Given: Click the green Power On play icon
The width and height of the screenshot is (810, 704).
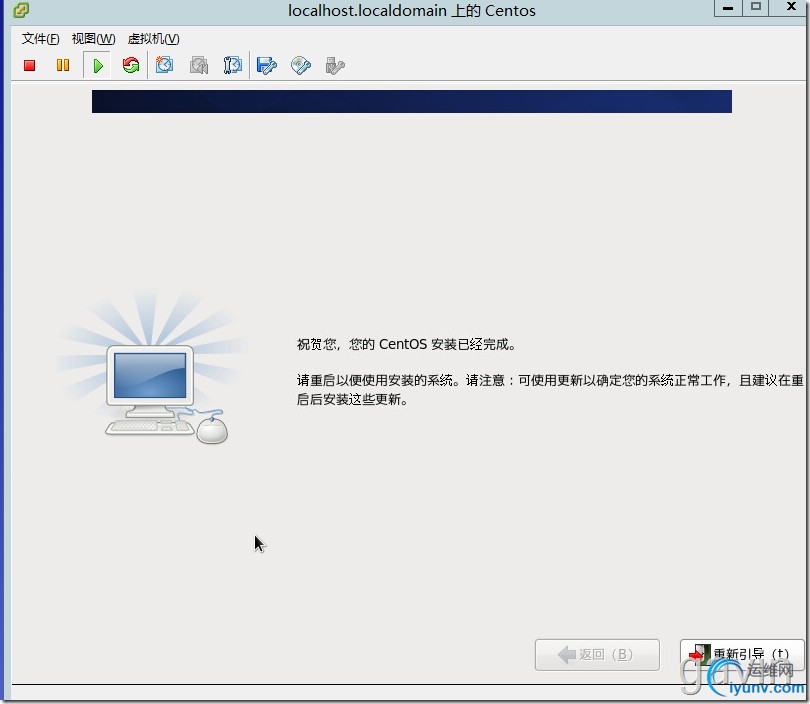Looking at the screenshot, I should coord(98,66).
